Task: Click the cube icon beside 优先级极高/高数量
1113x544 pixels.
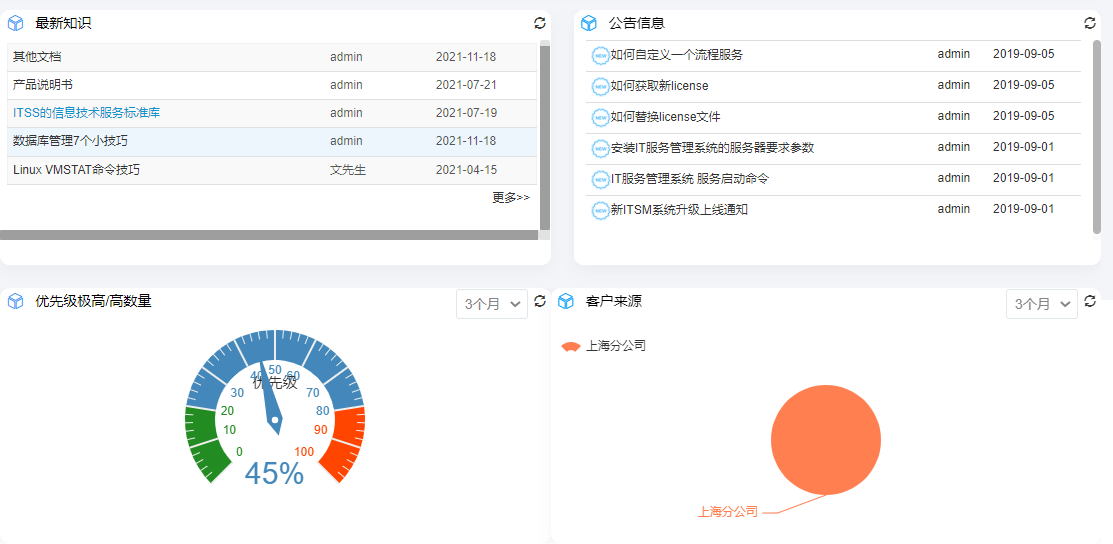Action: (15, 301)
